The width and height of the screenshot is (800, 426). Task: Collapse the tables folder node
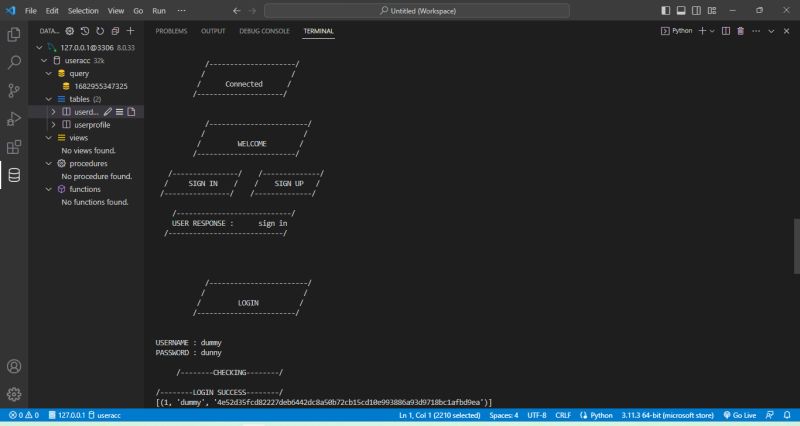coord(48,99)
